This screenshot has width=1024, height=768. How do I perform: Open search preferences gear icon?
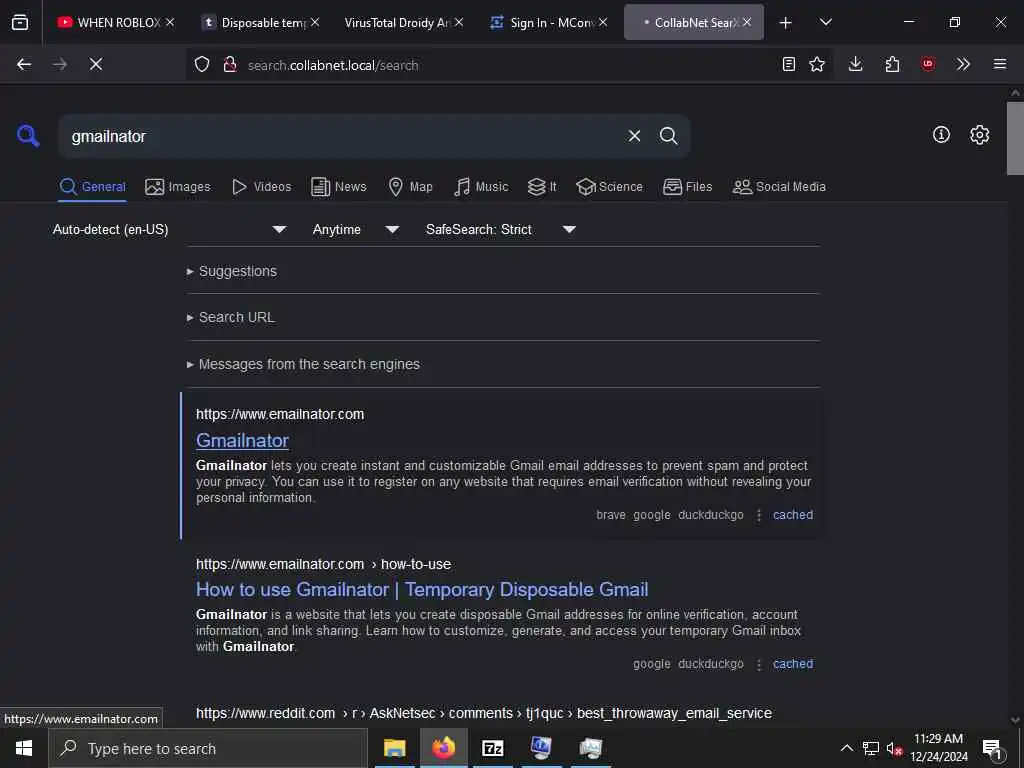979,135
